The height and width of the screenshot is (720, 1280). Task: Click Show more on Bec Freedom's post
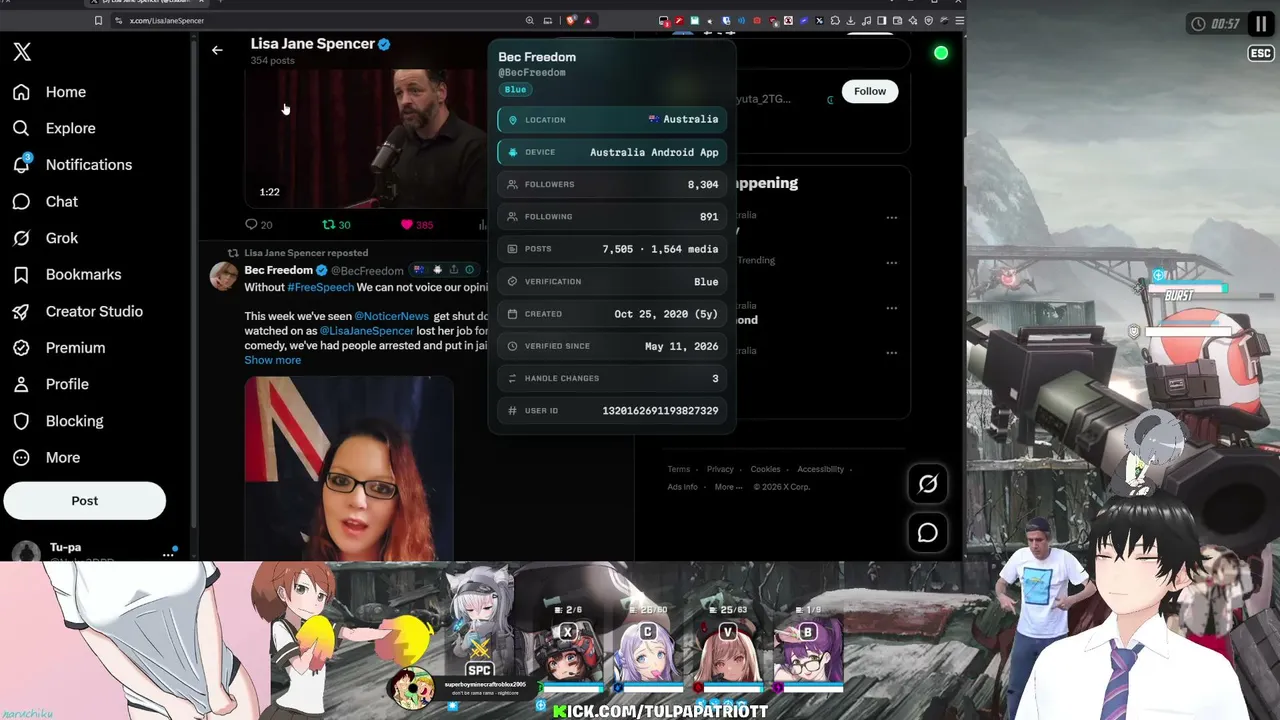273,360
